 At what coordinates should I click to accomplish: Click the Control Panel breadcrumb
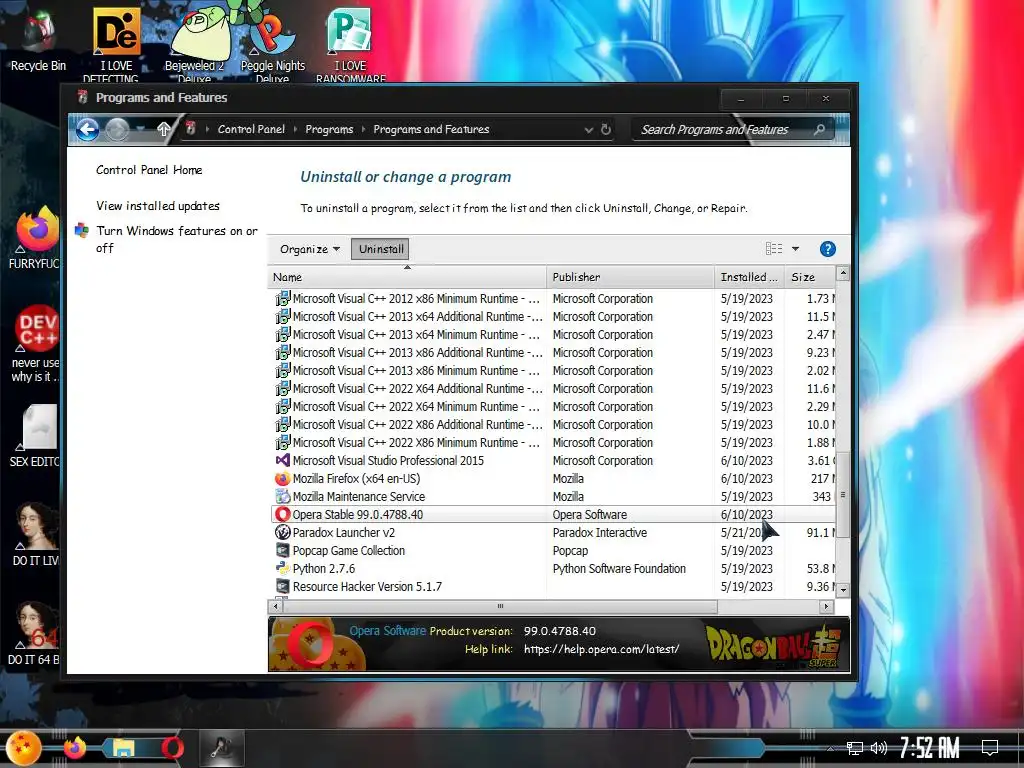tap(251, 129)
